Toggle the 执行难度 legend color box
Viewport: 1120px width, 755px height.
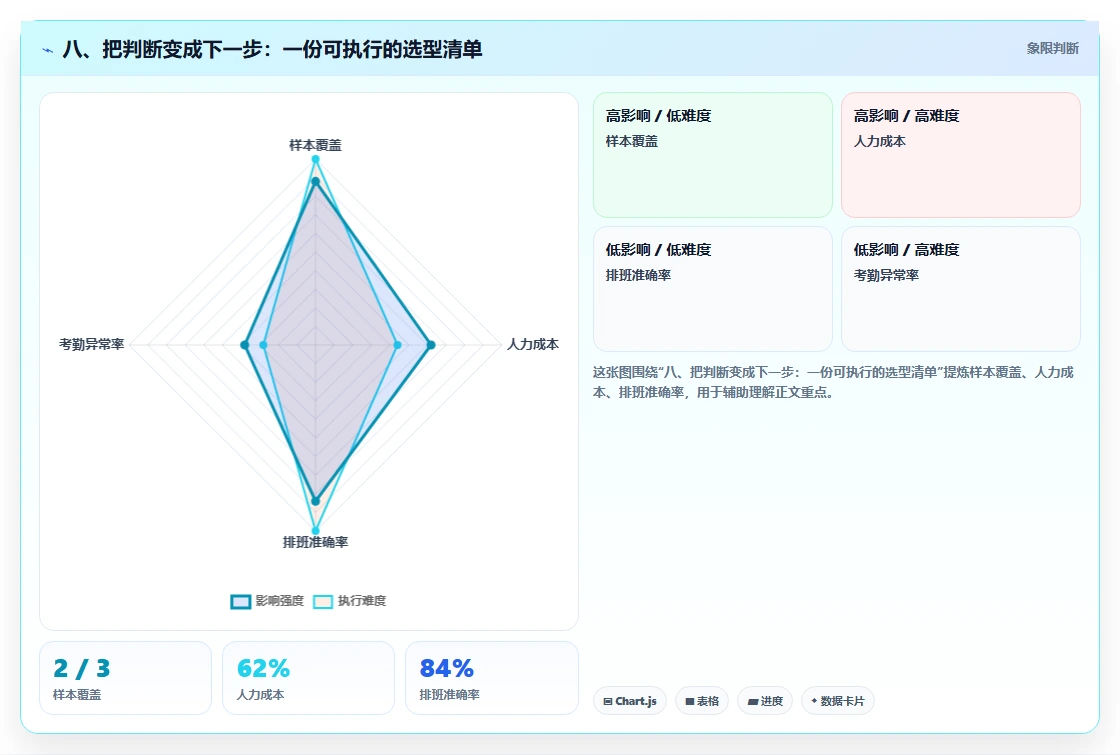click(x=323, y=601)
